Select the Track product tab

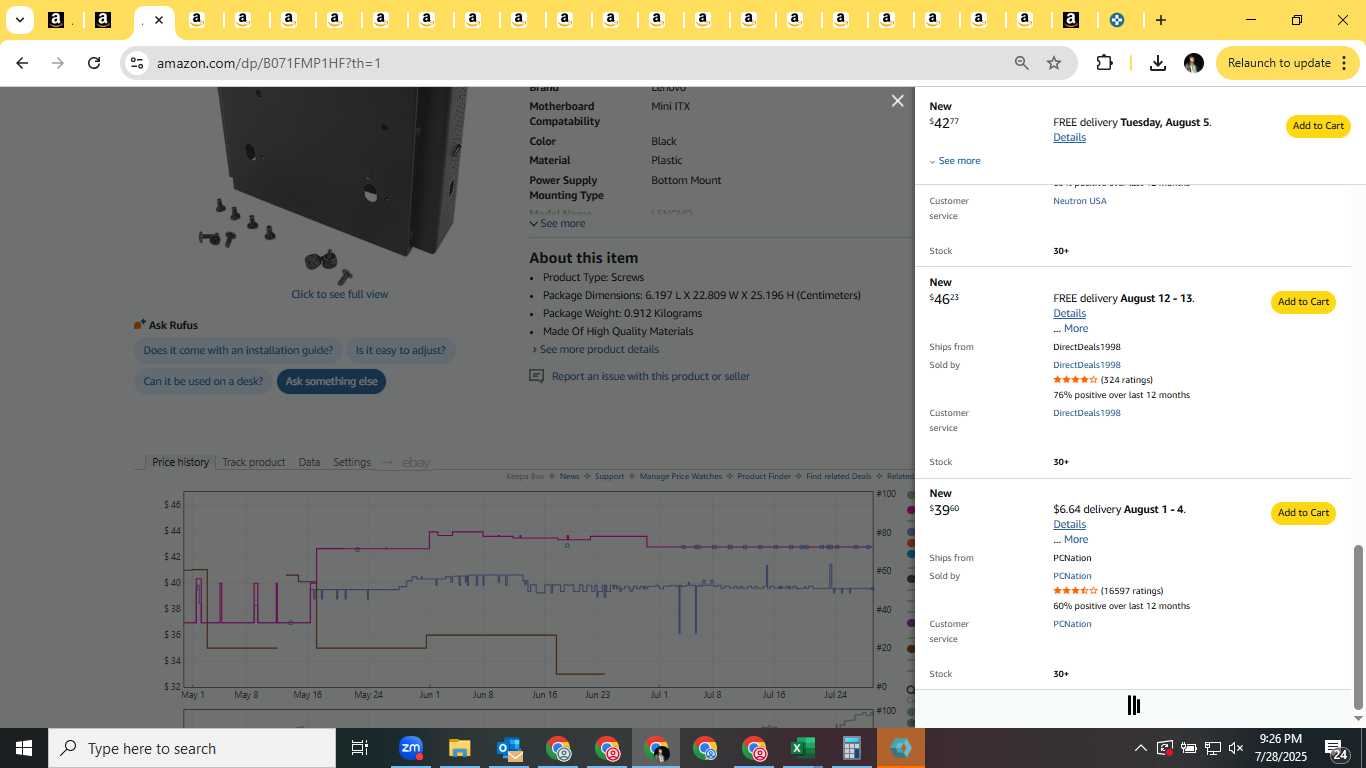tap(253, 462)
